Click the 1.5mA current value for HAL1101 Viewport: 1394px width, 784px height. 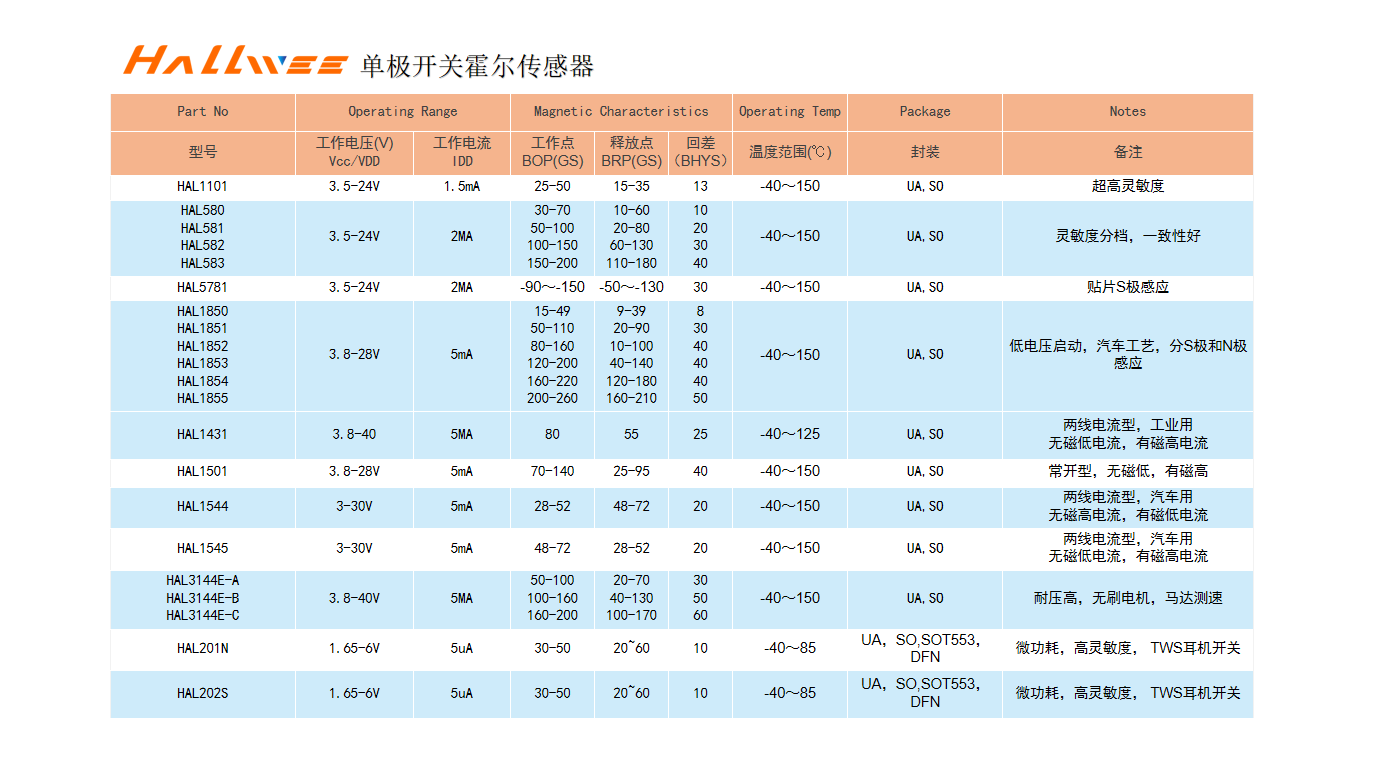(462, 187)
